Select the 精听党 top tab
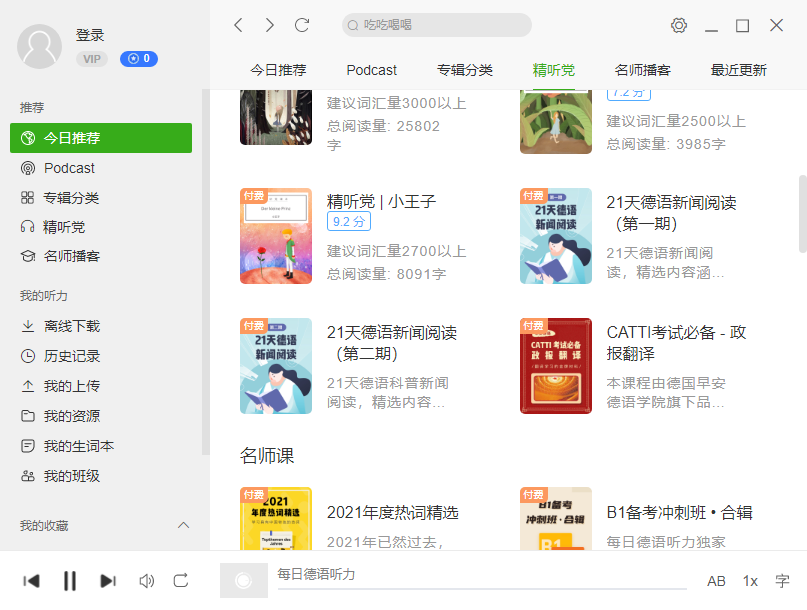The height and width of the screenshot is (610, 807). click(x=554, y=70)
